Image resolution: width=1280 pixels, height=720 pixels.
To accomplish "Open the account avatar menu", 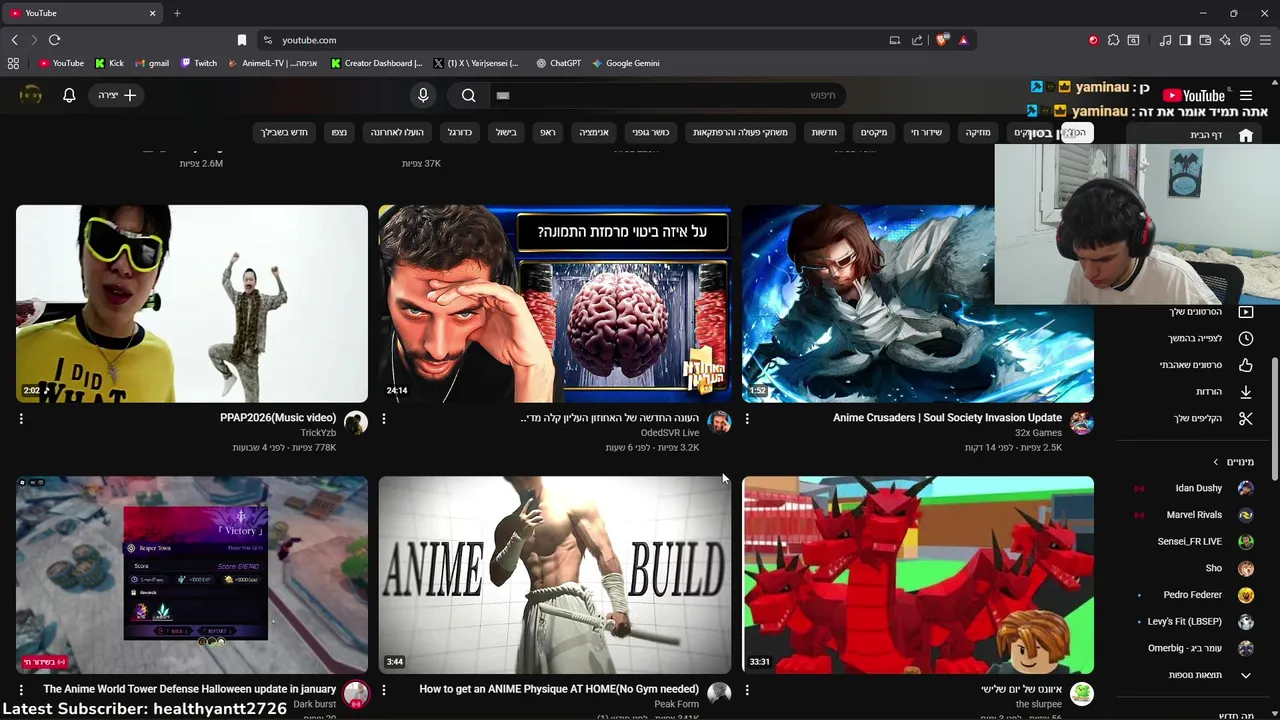I will (31, 95).
